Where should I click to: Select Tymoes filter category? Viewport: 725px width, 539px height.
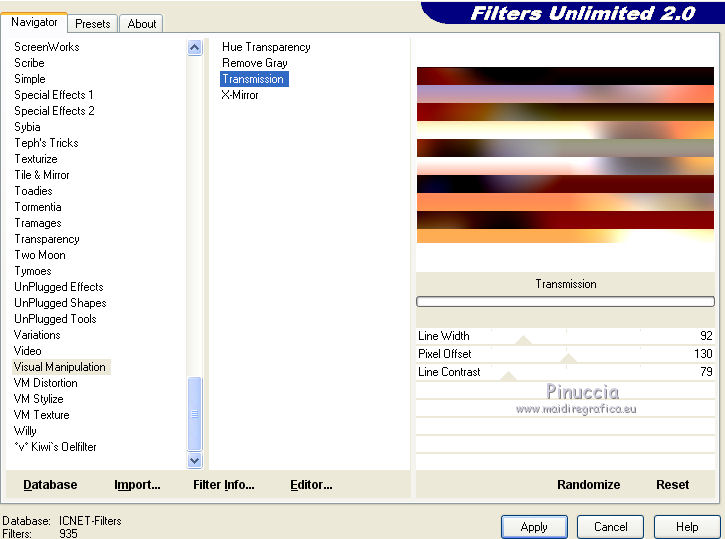[x=33, y=271]
